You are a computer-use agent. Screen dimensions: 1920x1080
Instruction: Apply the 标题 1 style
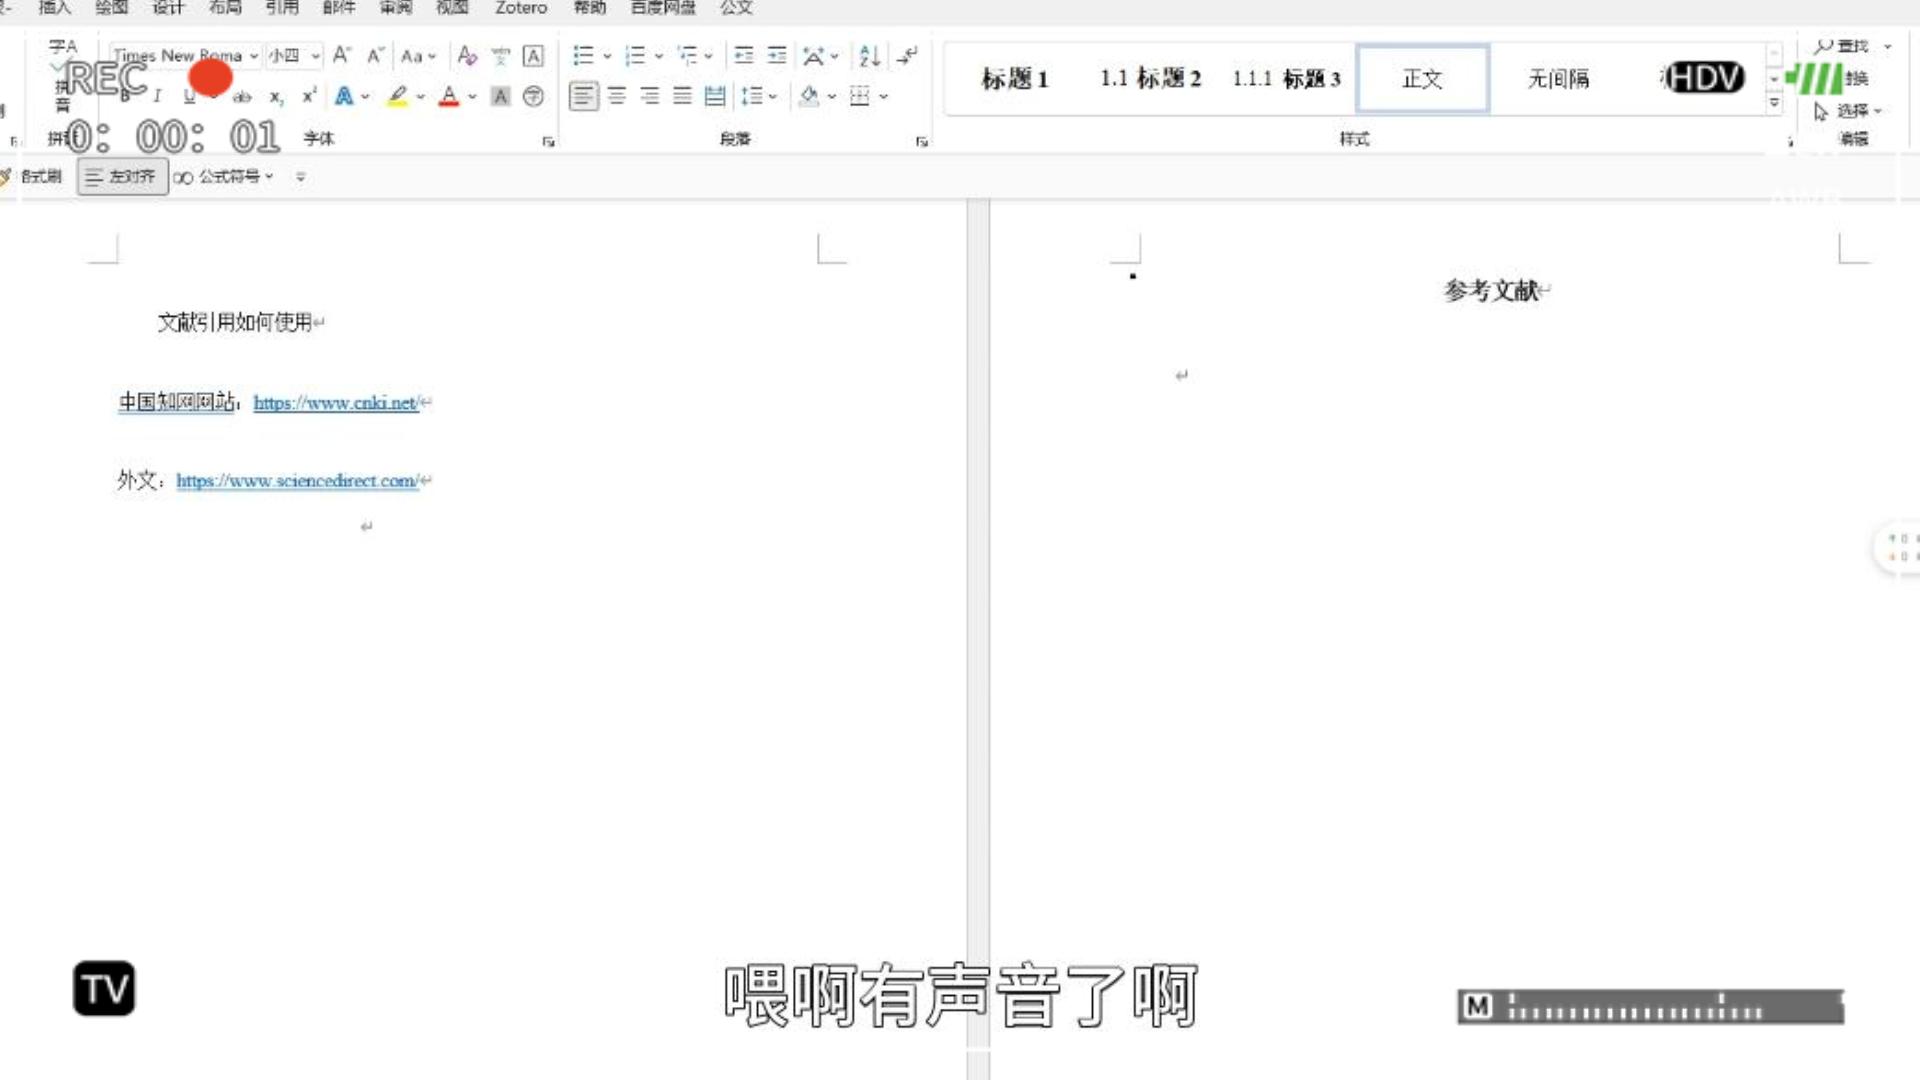tap(1014, 79)
